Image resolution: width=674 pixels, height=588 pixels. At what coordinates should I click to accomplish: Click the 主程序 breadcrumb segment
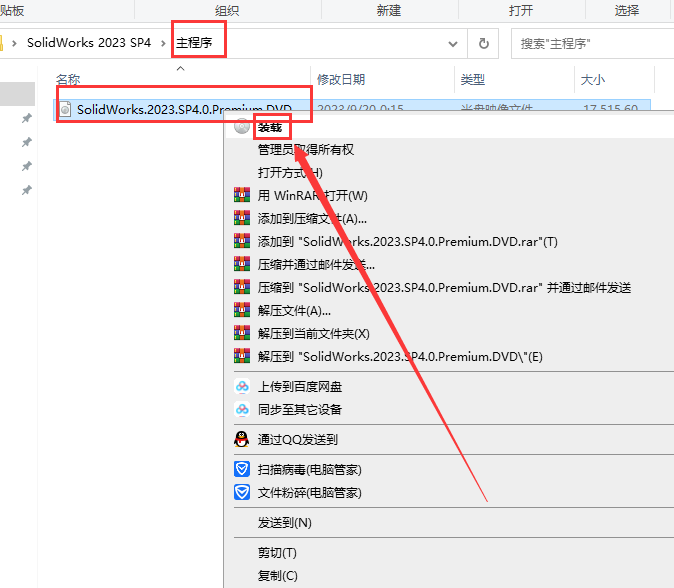tap(194, 43)
